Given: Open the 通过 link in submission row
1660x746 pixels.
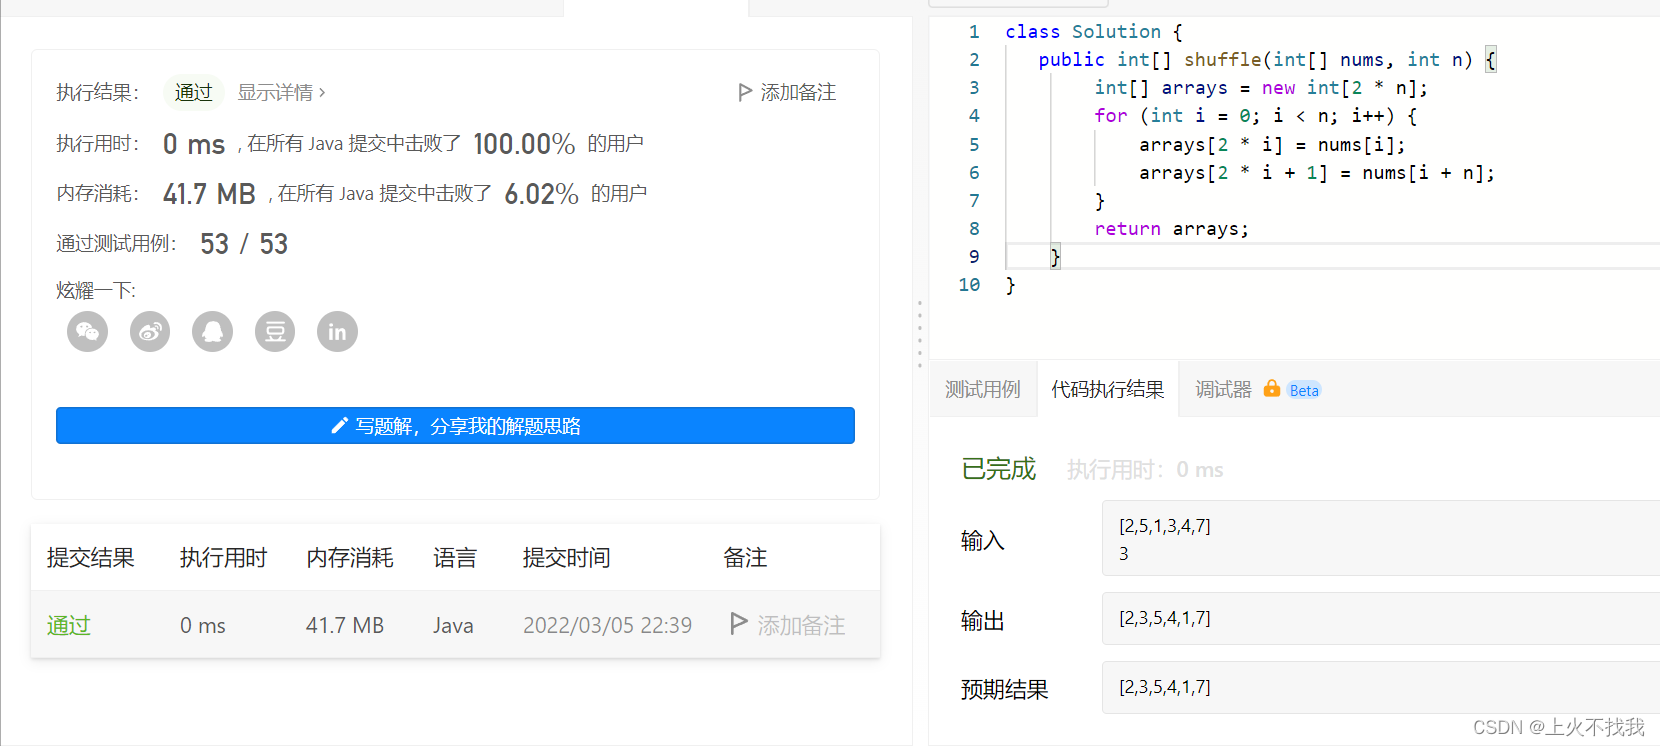Looking at the screenshot, I should click(69, 625).
